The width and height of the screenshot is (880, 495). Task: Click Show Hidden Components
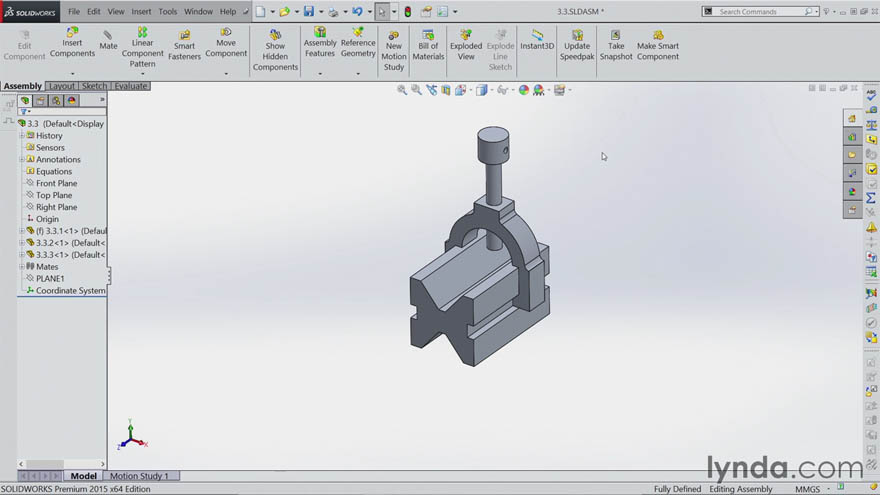tap(275, 51)
